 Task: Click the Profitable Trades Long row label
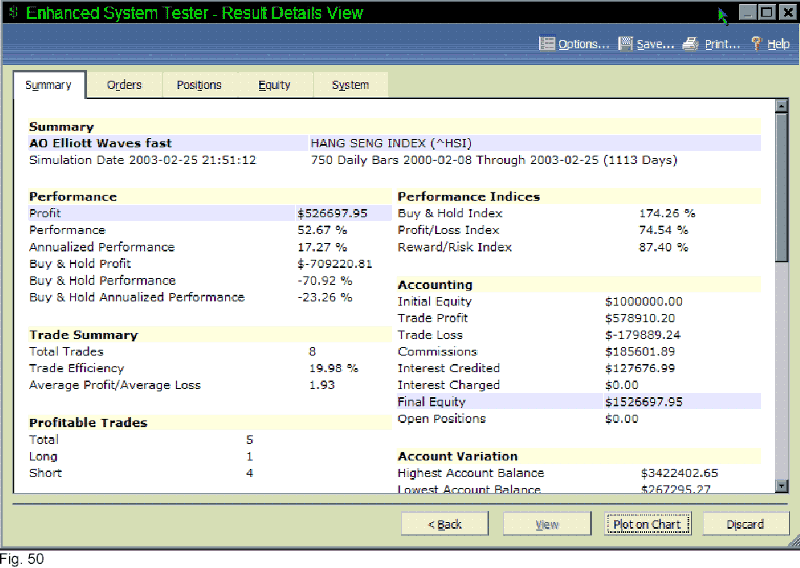(x=43, y=457)
